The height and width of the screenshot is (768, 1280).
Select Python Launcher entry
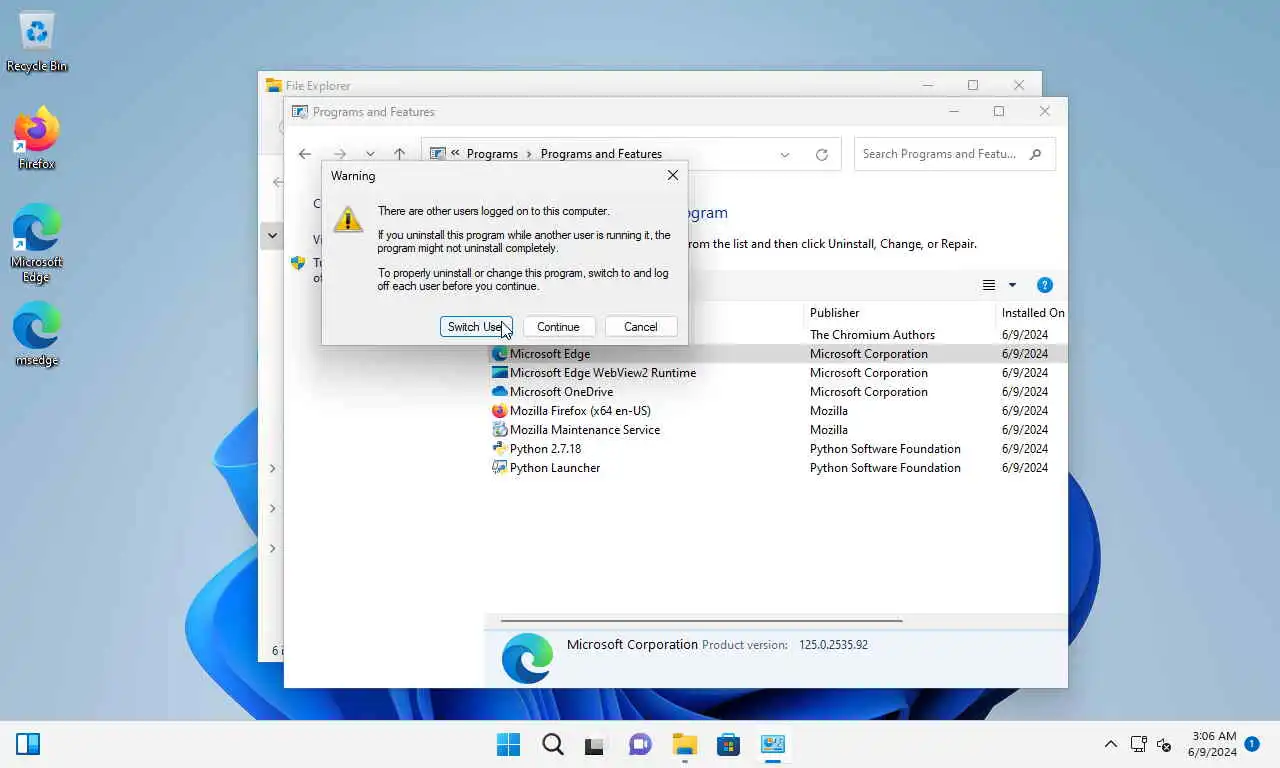pos(778,468)
